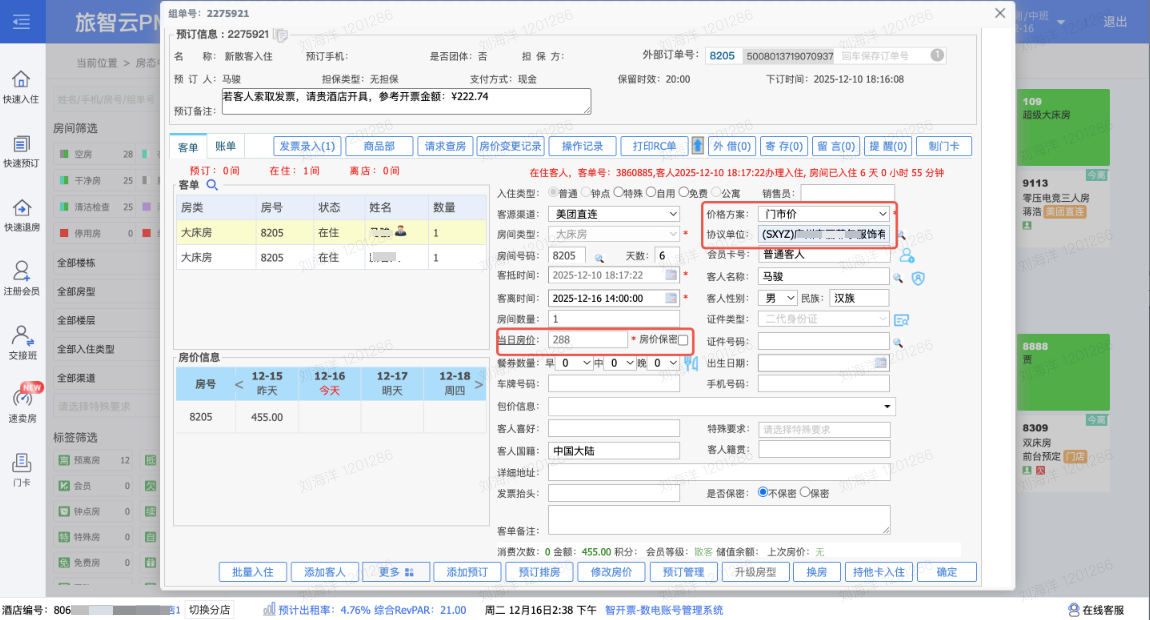Open the 价格方案 dropdown
This screenshot has width=1150, height=620.
[x=822, y=214]
